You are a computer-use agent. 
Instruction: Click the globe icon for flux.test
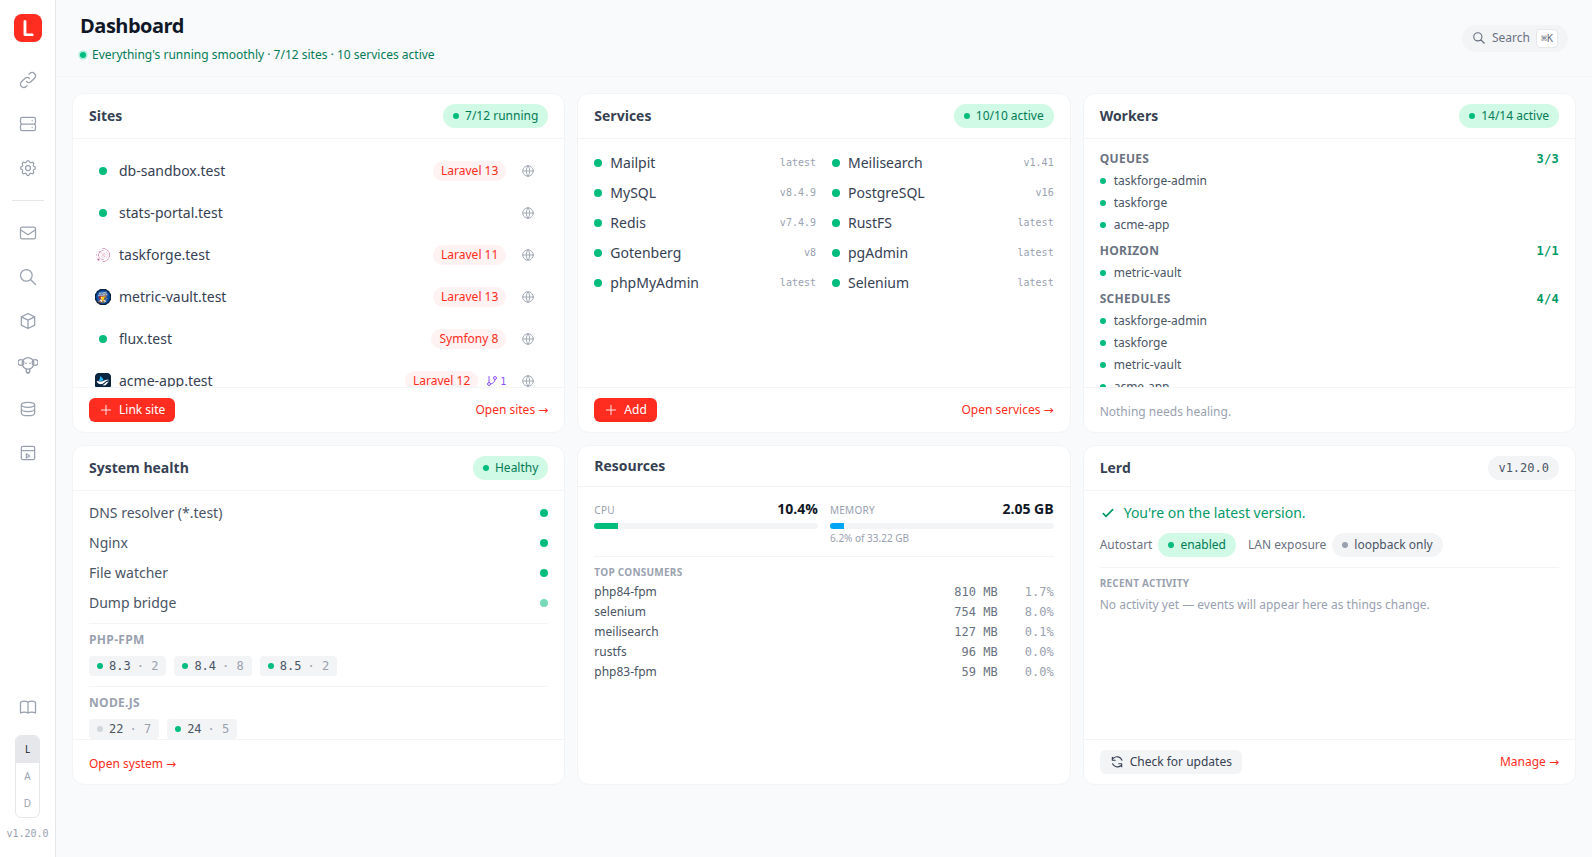(x=528, y=339)
